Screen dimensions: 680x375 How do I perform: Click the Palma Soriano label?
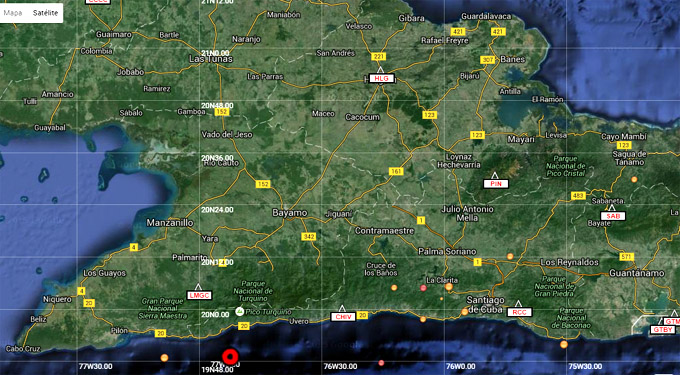[x=447, y=251]
